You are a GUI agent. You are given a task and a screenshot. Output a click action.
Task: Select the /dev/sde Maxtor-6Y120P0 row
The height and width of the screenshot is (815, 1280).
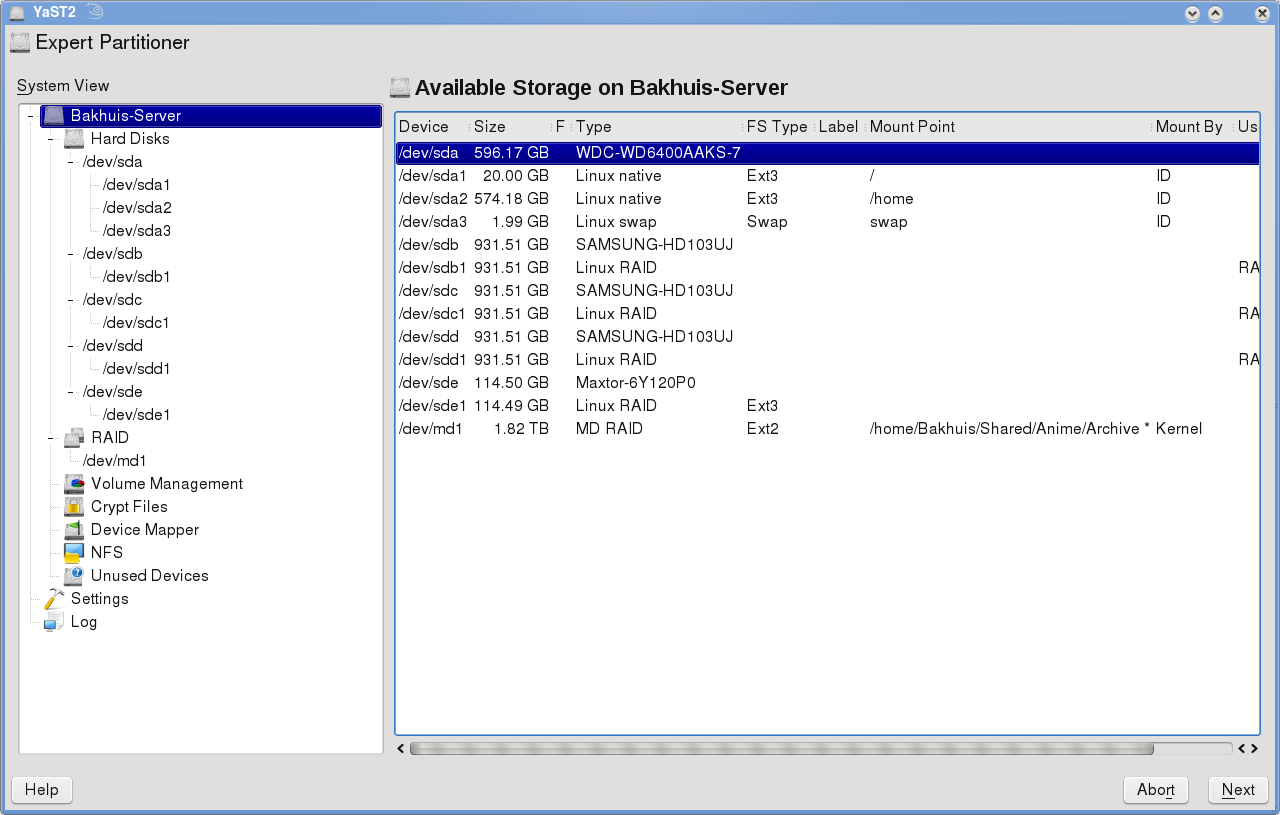point(827,383)
